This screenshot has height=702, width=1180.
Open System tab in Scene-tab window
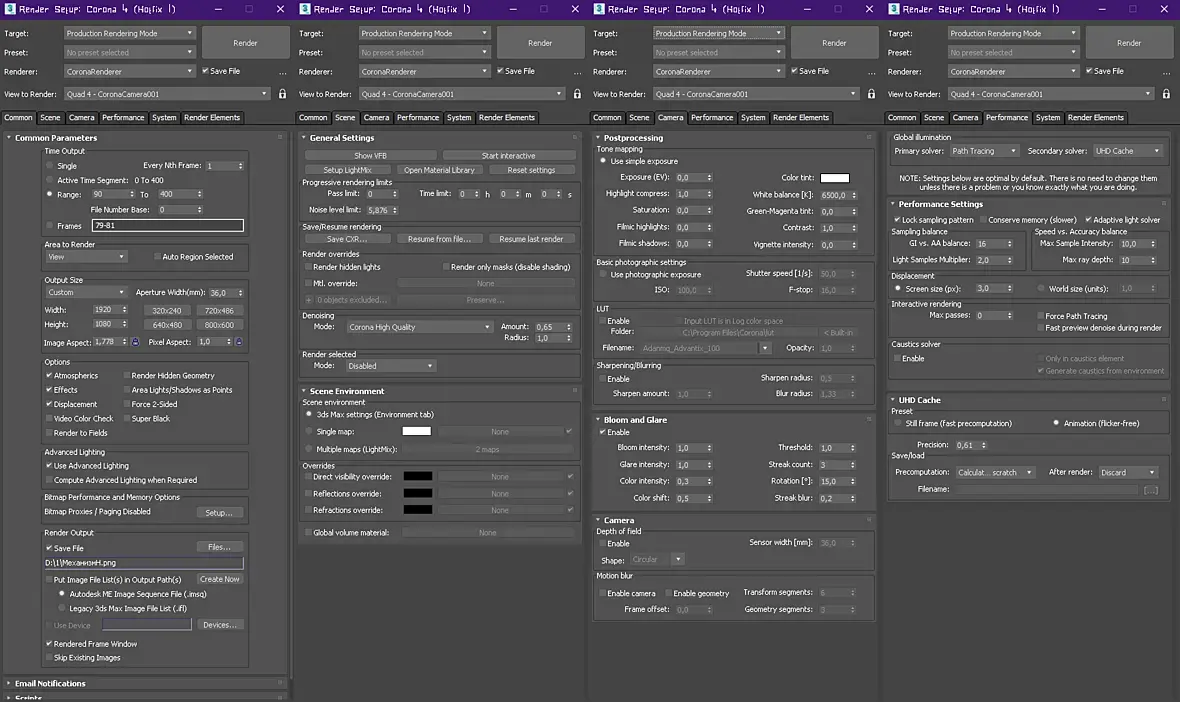coord(459,118)
